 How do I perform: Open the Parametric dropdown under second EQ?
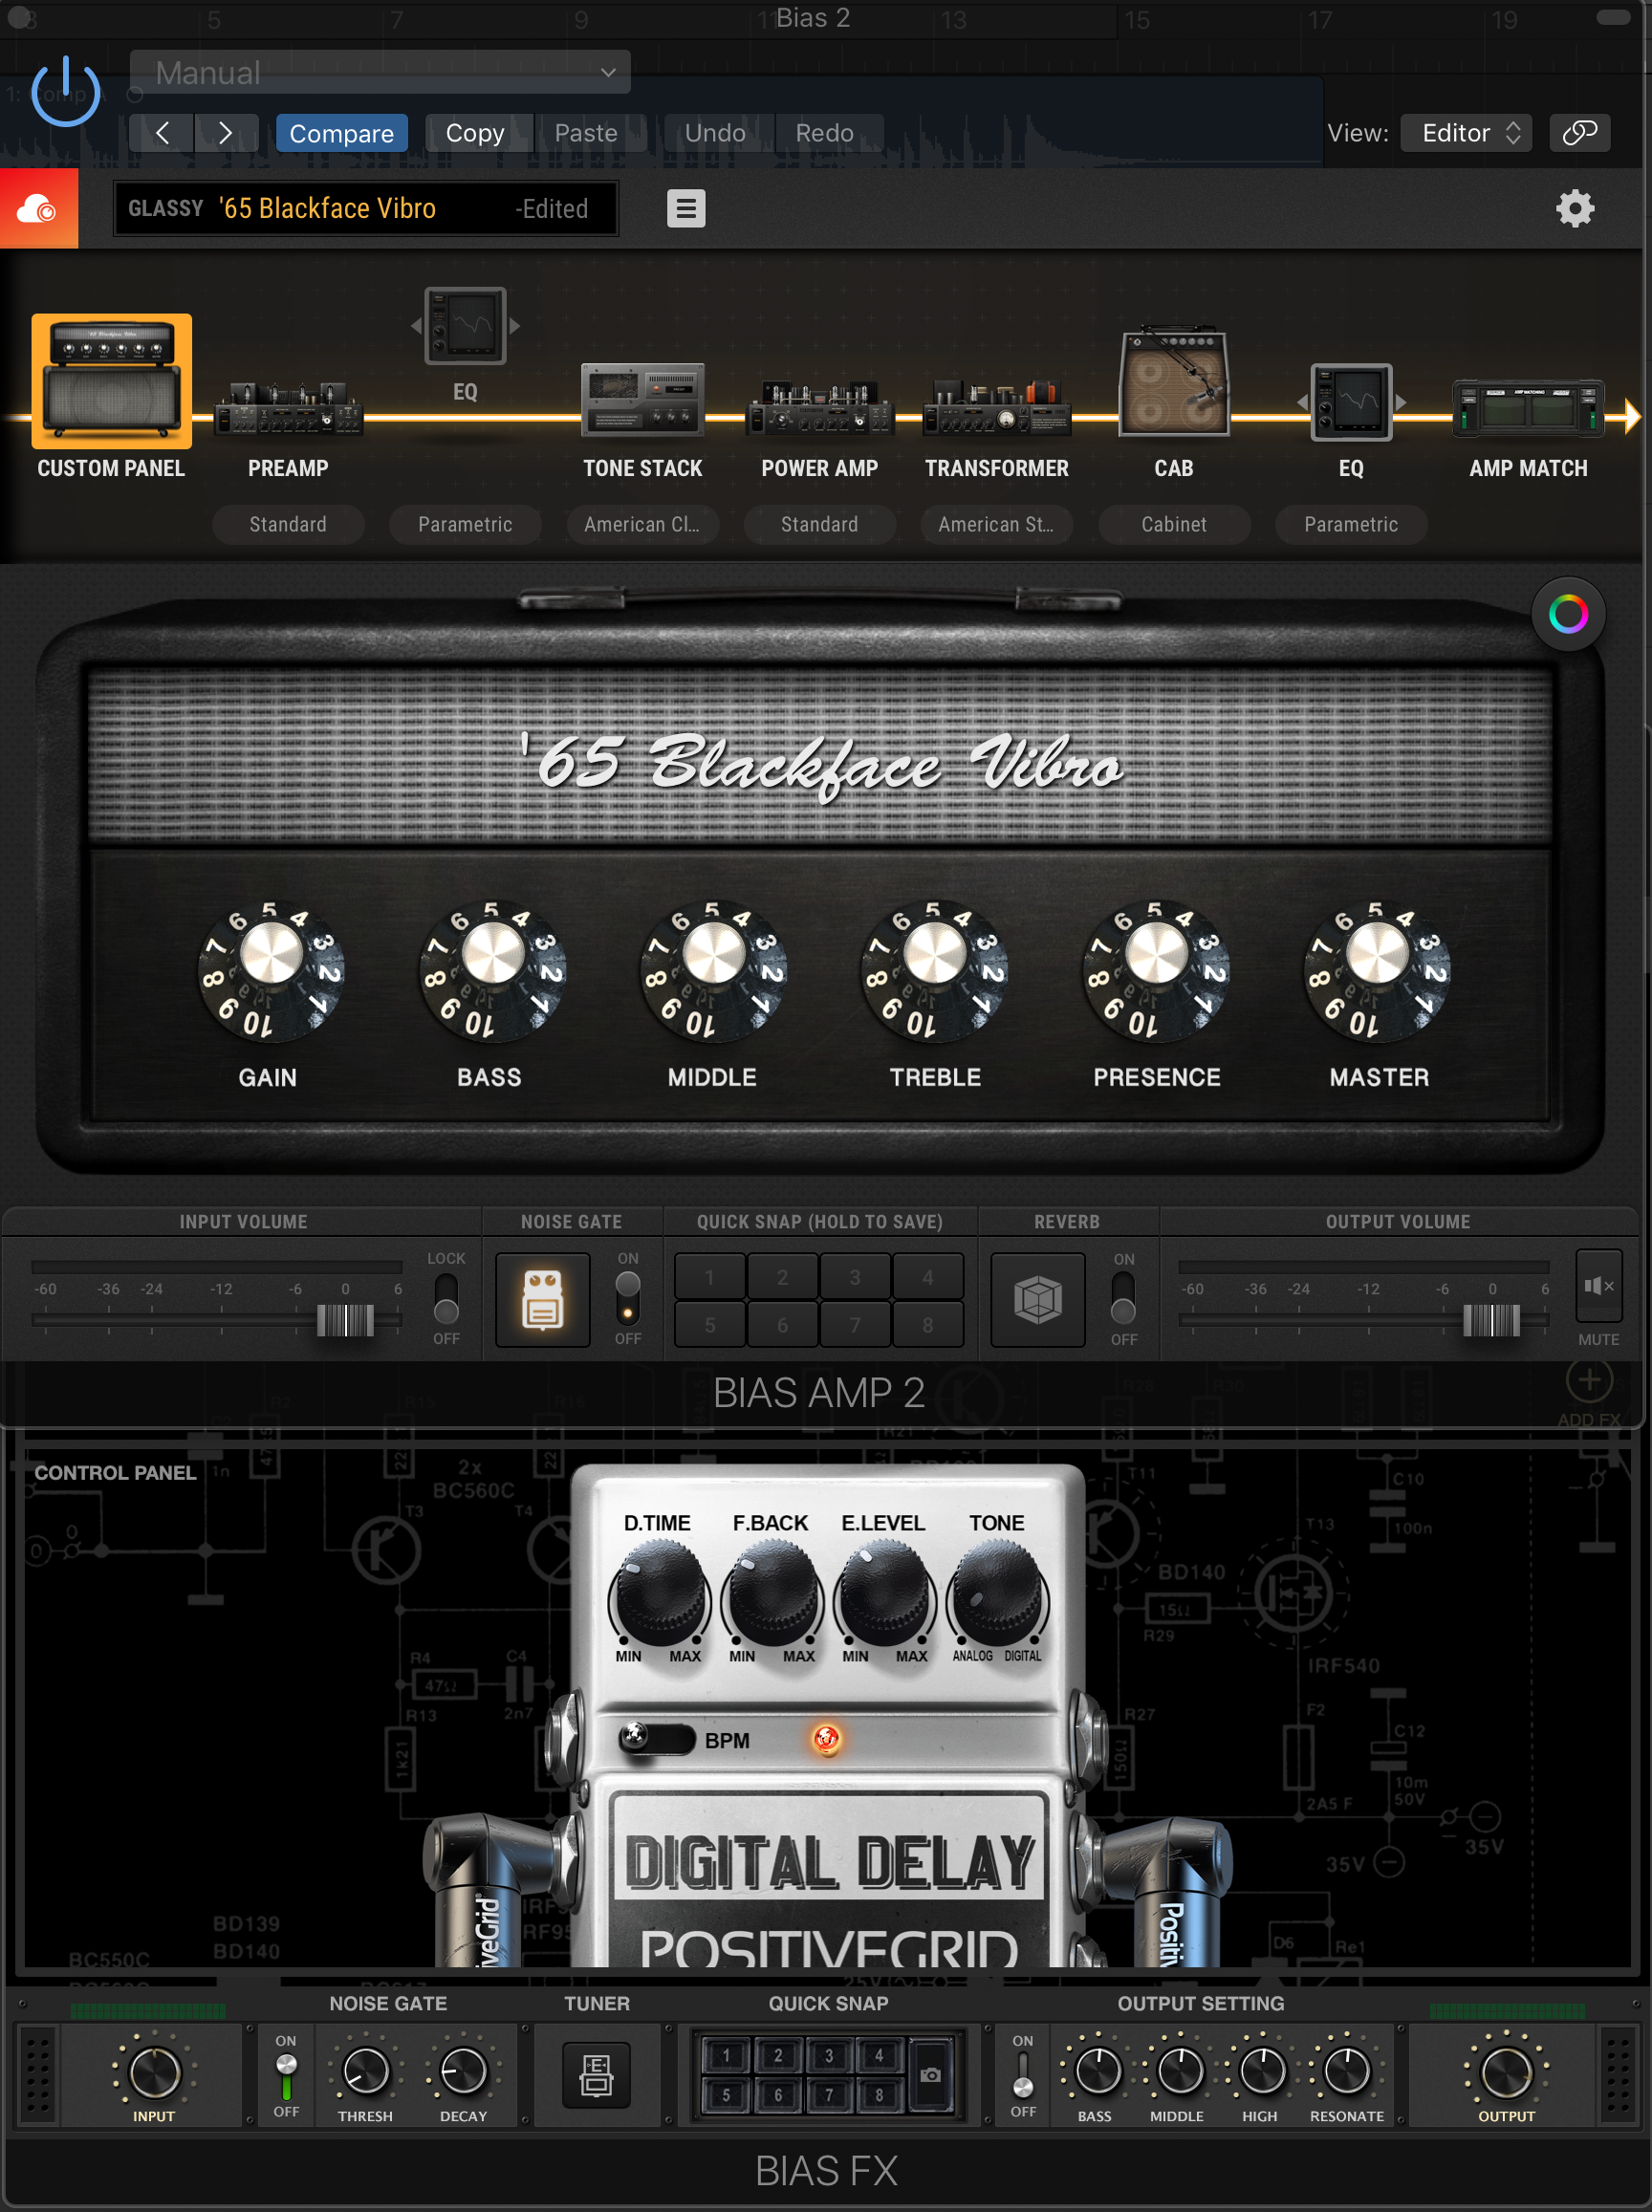click(x=1351, y=524)
